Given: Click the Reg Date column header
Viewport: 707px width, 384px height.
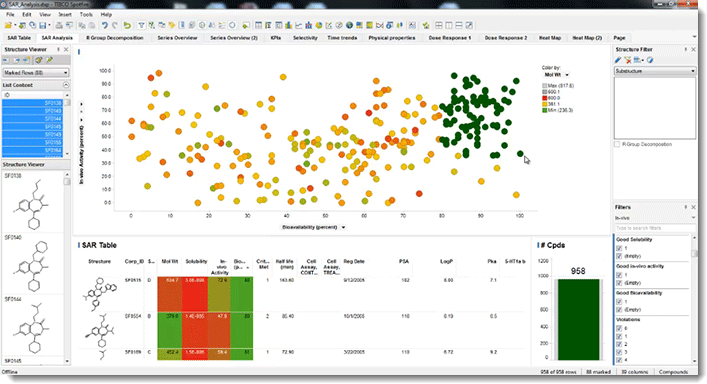Looking at the screenshot, I should pyautogui.click(x=354, y=261).
